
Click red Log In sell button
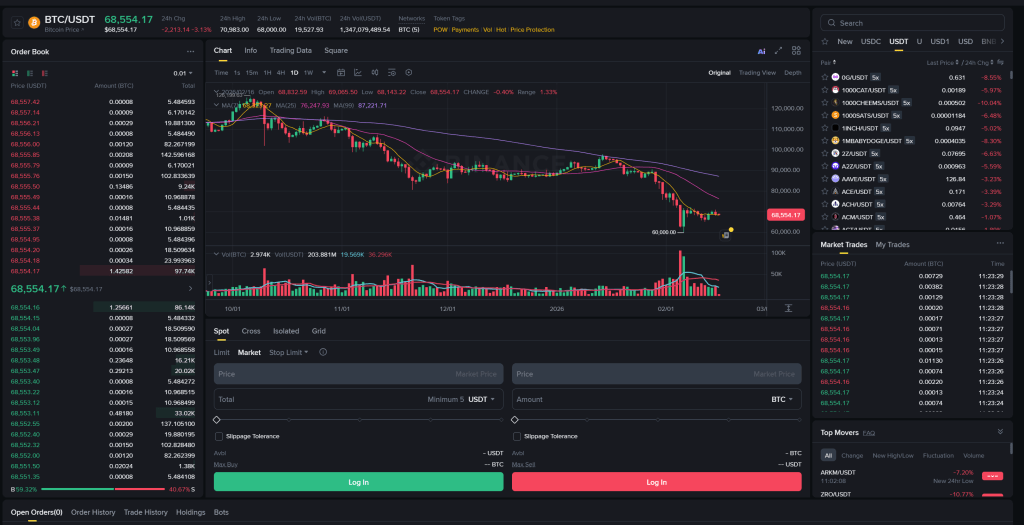656,482
